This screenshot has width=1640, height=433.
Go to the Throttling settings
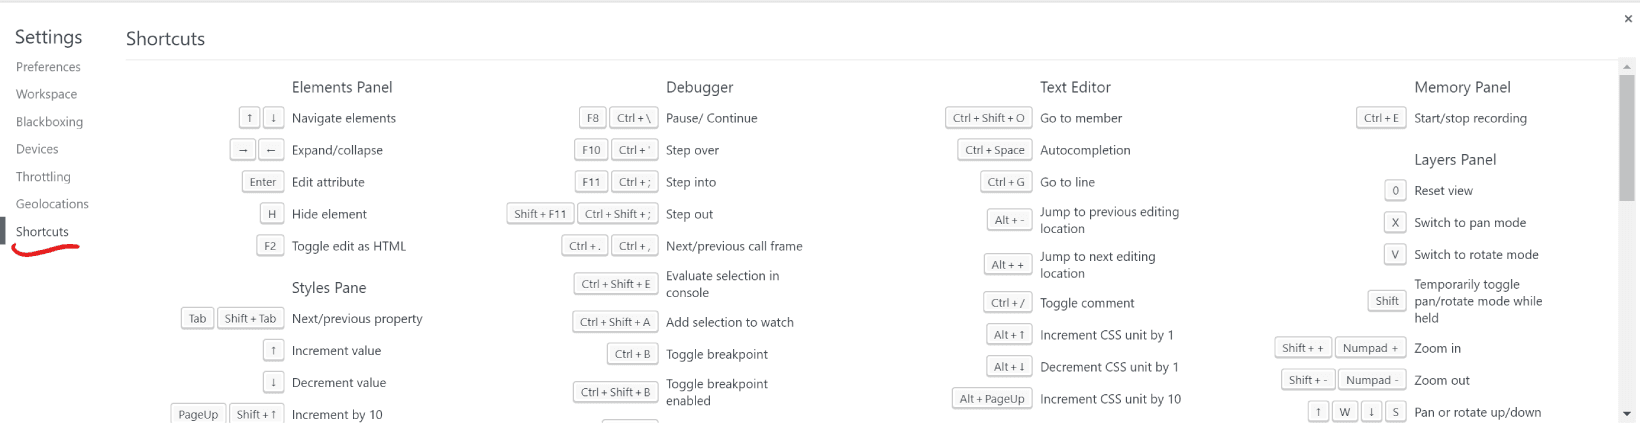[43, 177]
